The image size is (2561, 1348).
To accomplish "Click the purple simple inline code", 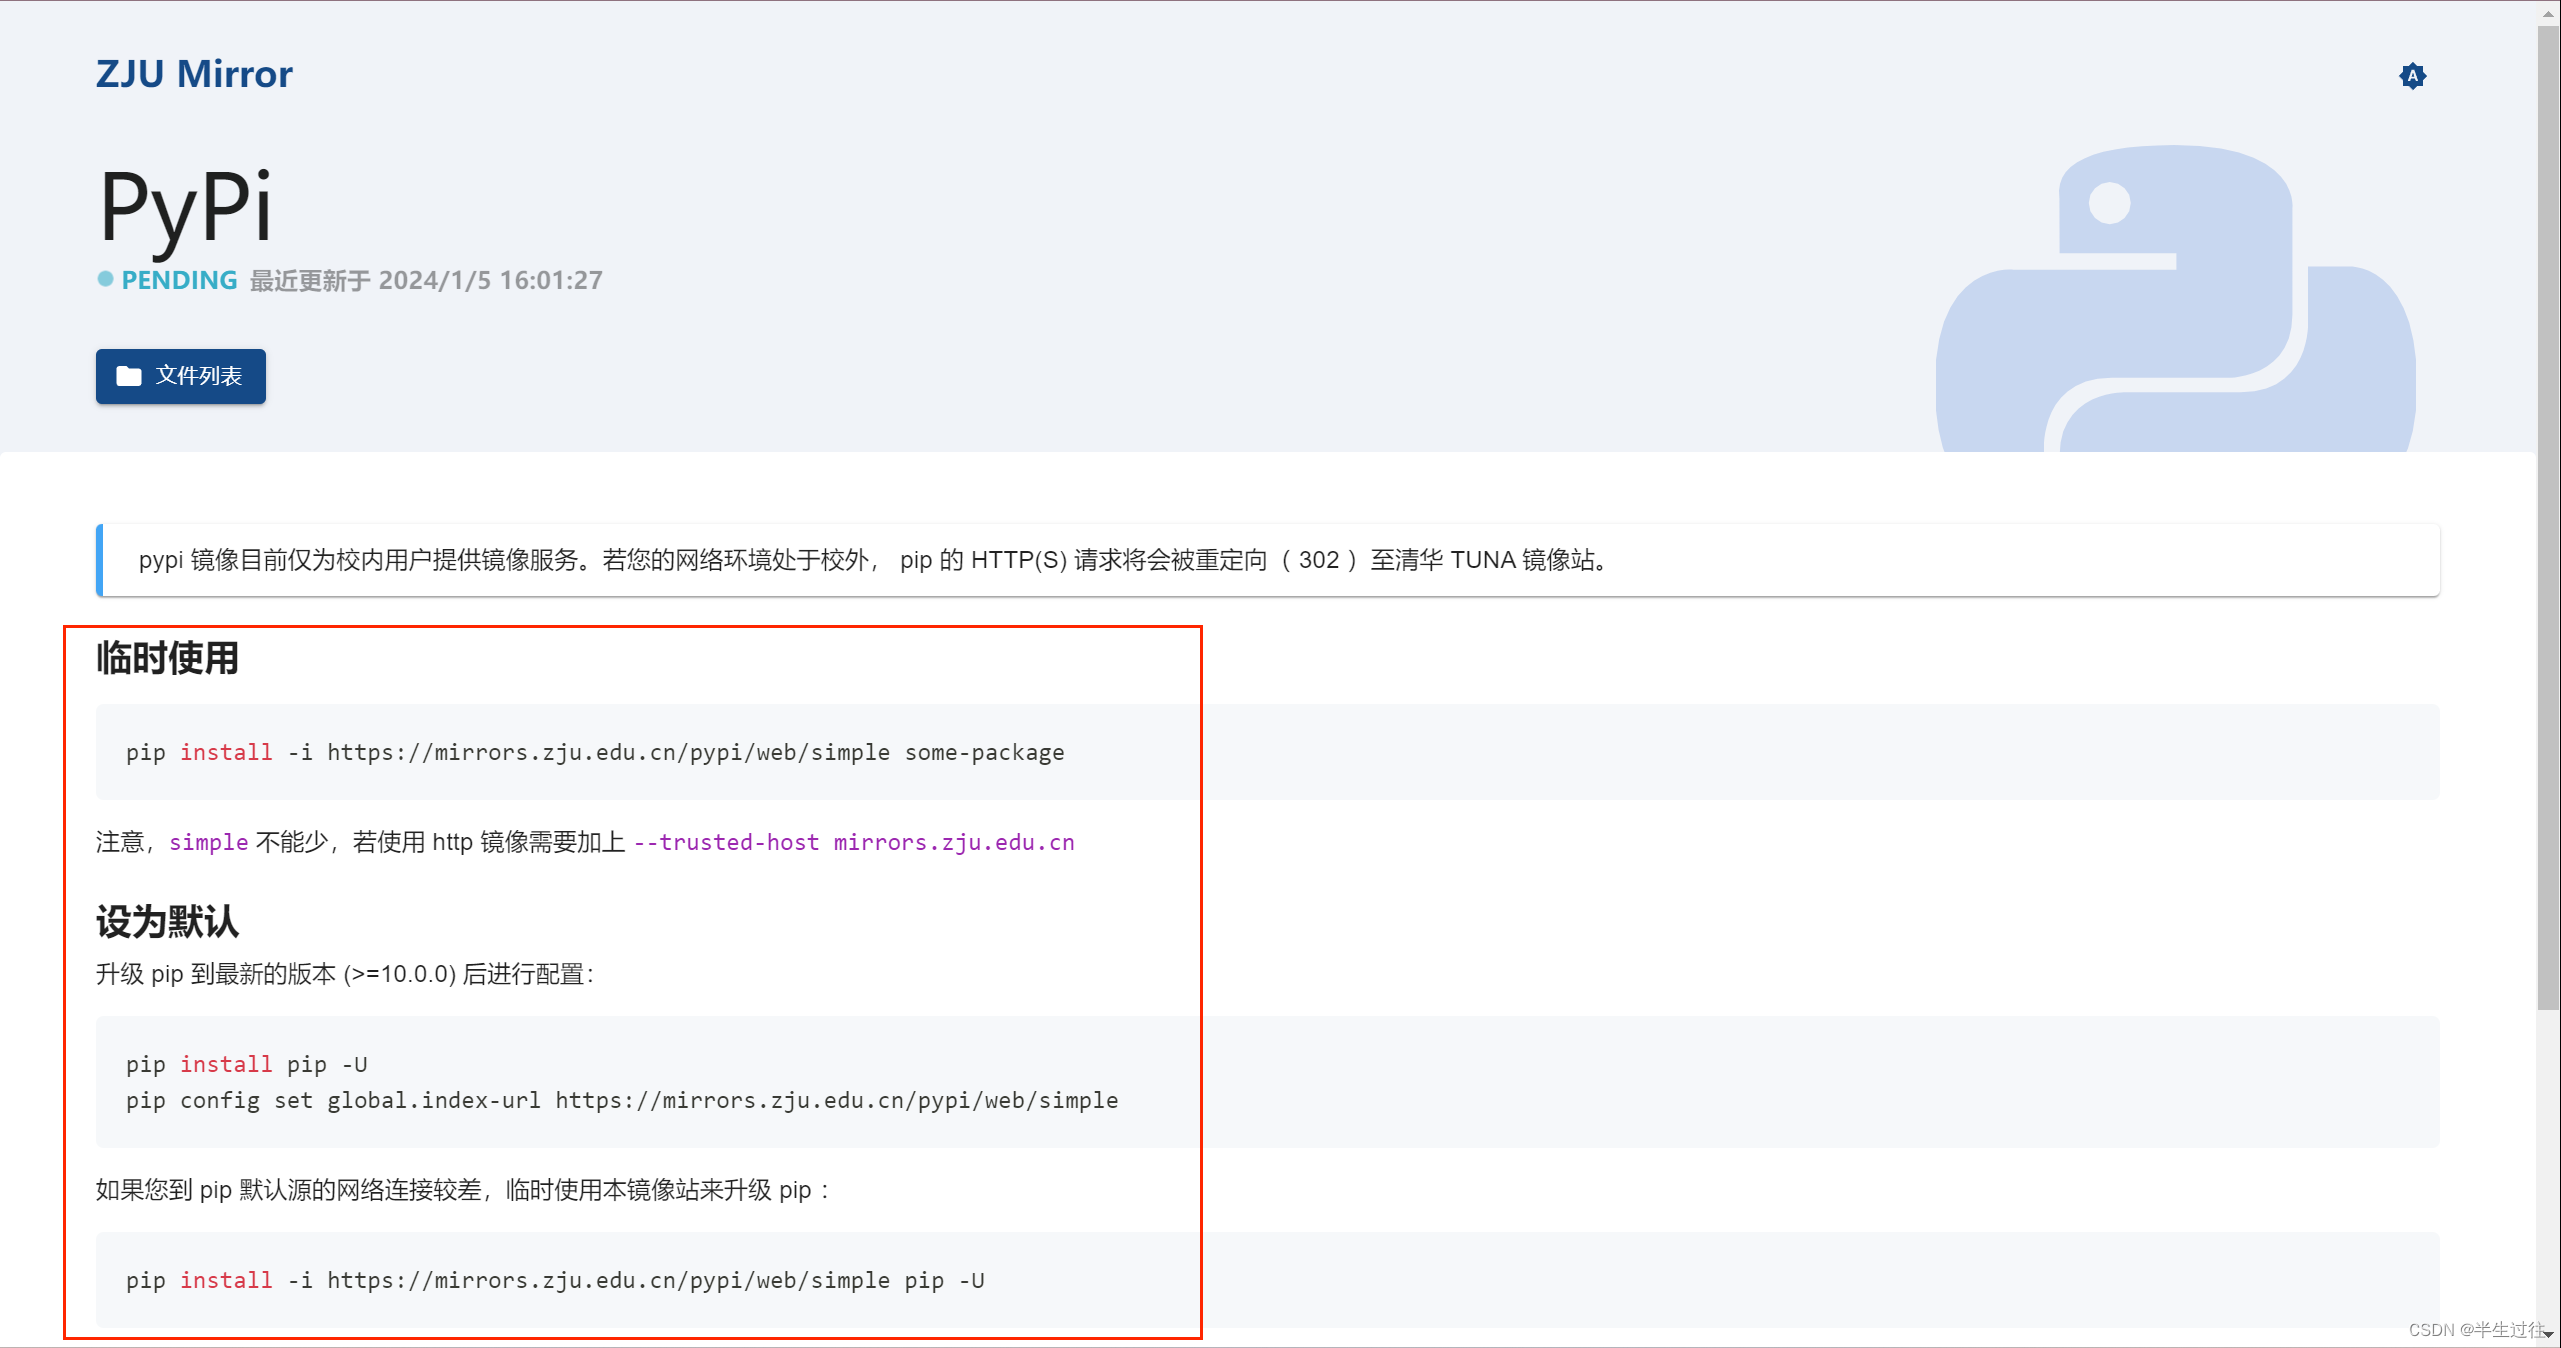I will coord(209,842).
